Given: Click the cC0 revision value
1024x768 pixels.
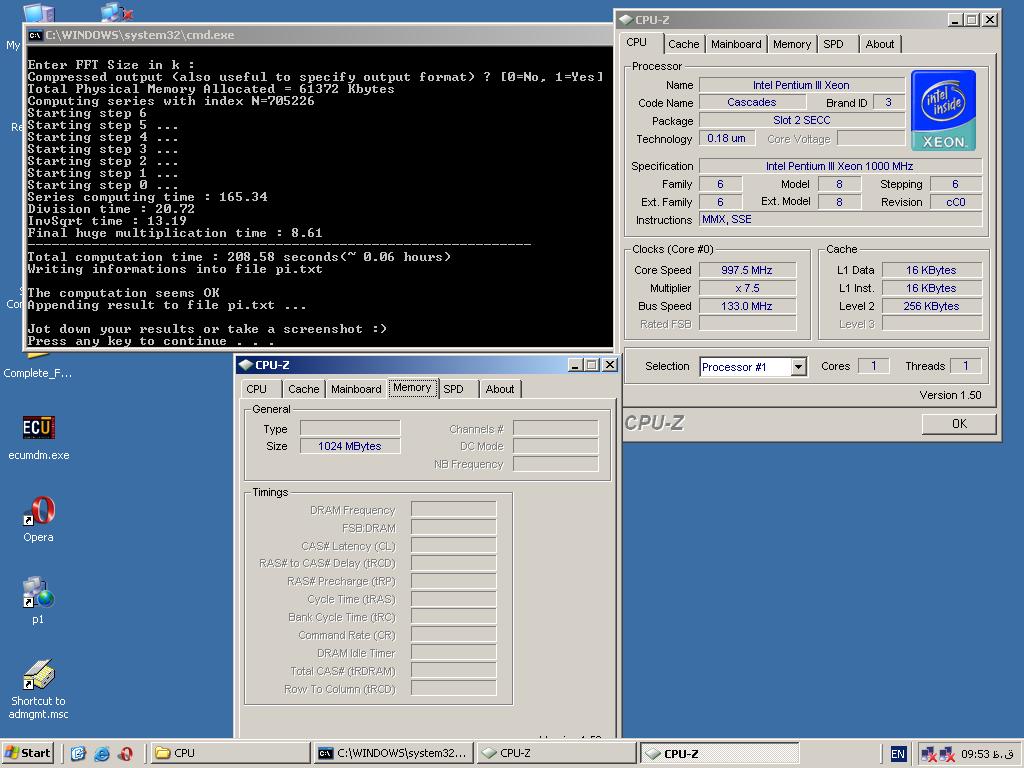Looking at the screenshot, I should tap(955, 202).
